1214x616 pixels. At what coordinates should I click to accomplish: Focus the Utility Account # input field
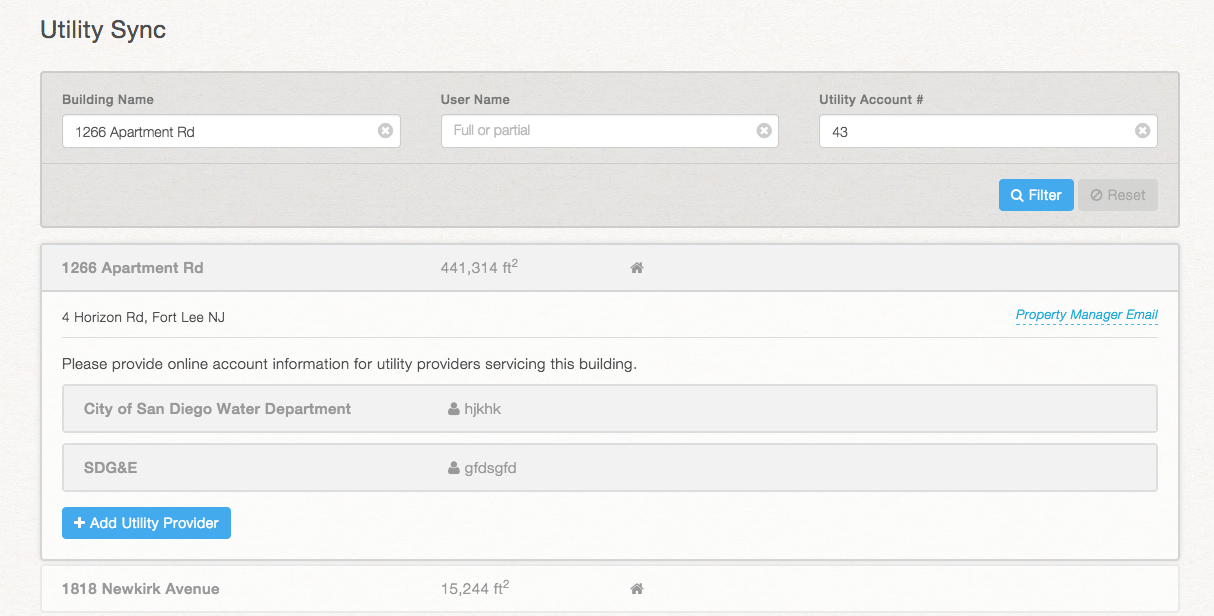pos(988,131)
